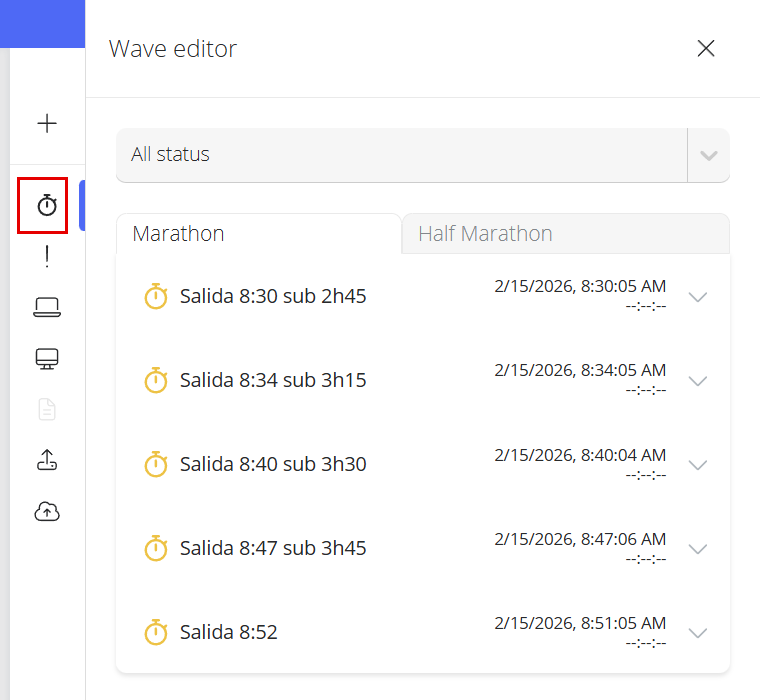Switch to the Marathon tab
This screenshot has height=700, width=760.
pos(259,234)
